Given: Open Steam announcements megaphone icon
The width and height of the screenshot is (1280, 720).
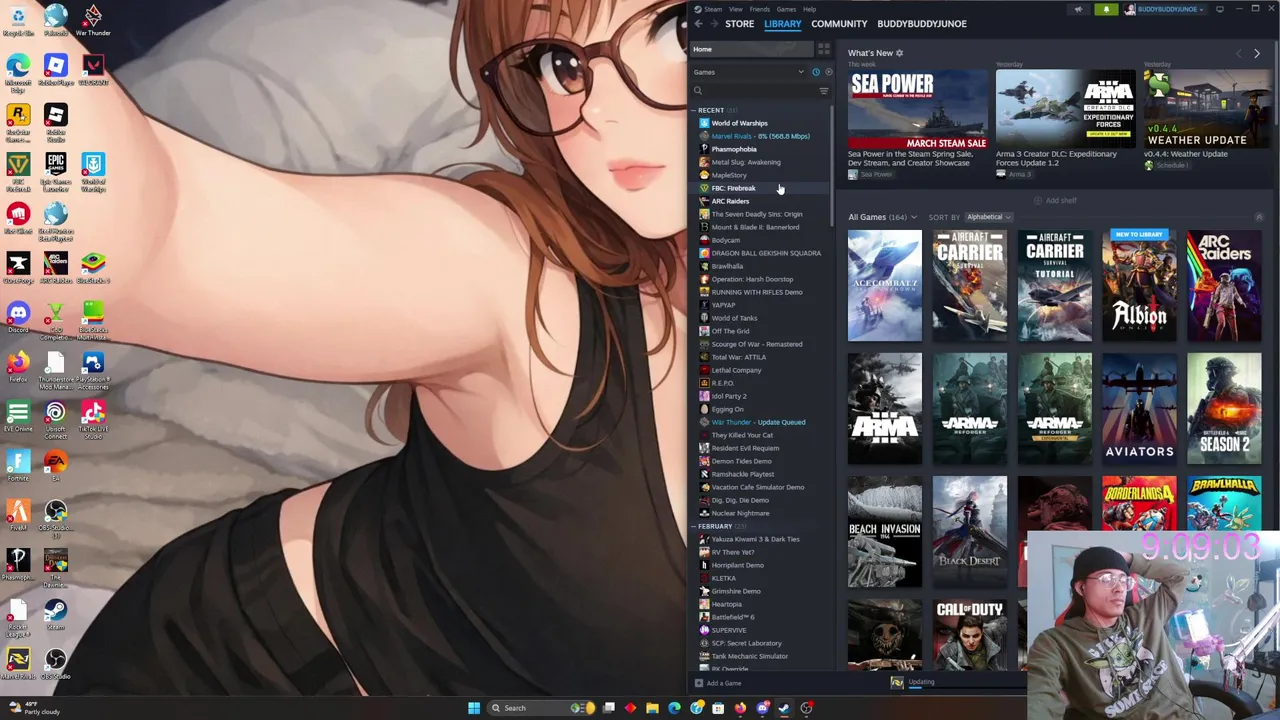Looking at the screenshot, I should 1078,9.
